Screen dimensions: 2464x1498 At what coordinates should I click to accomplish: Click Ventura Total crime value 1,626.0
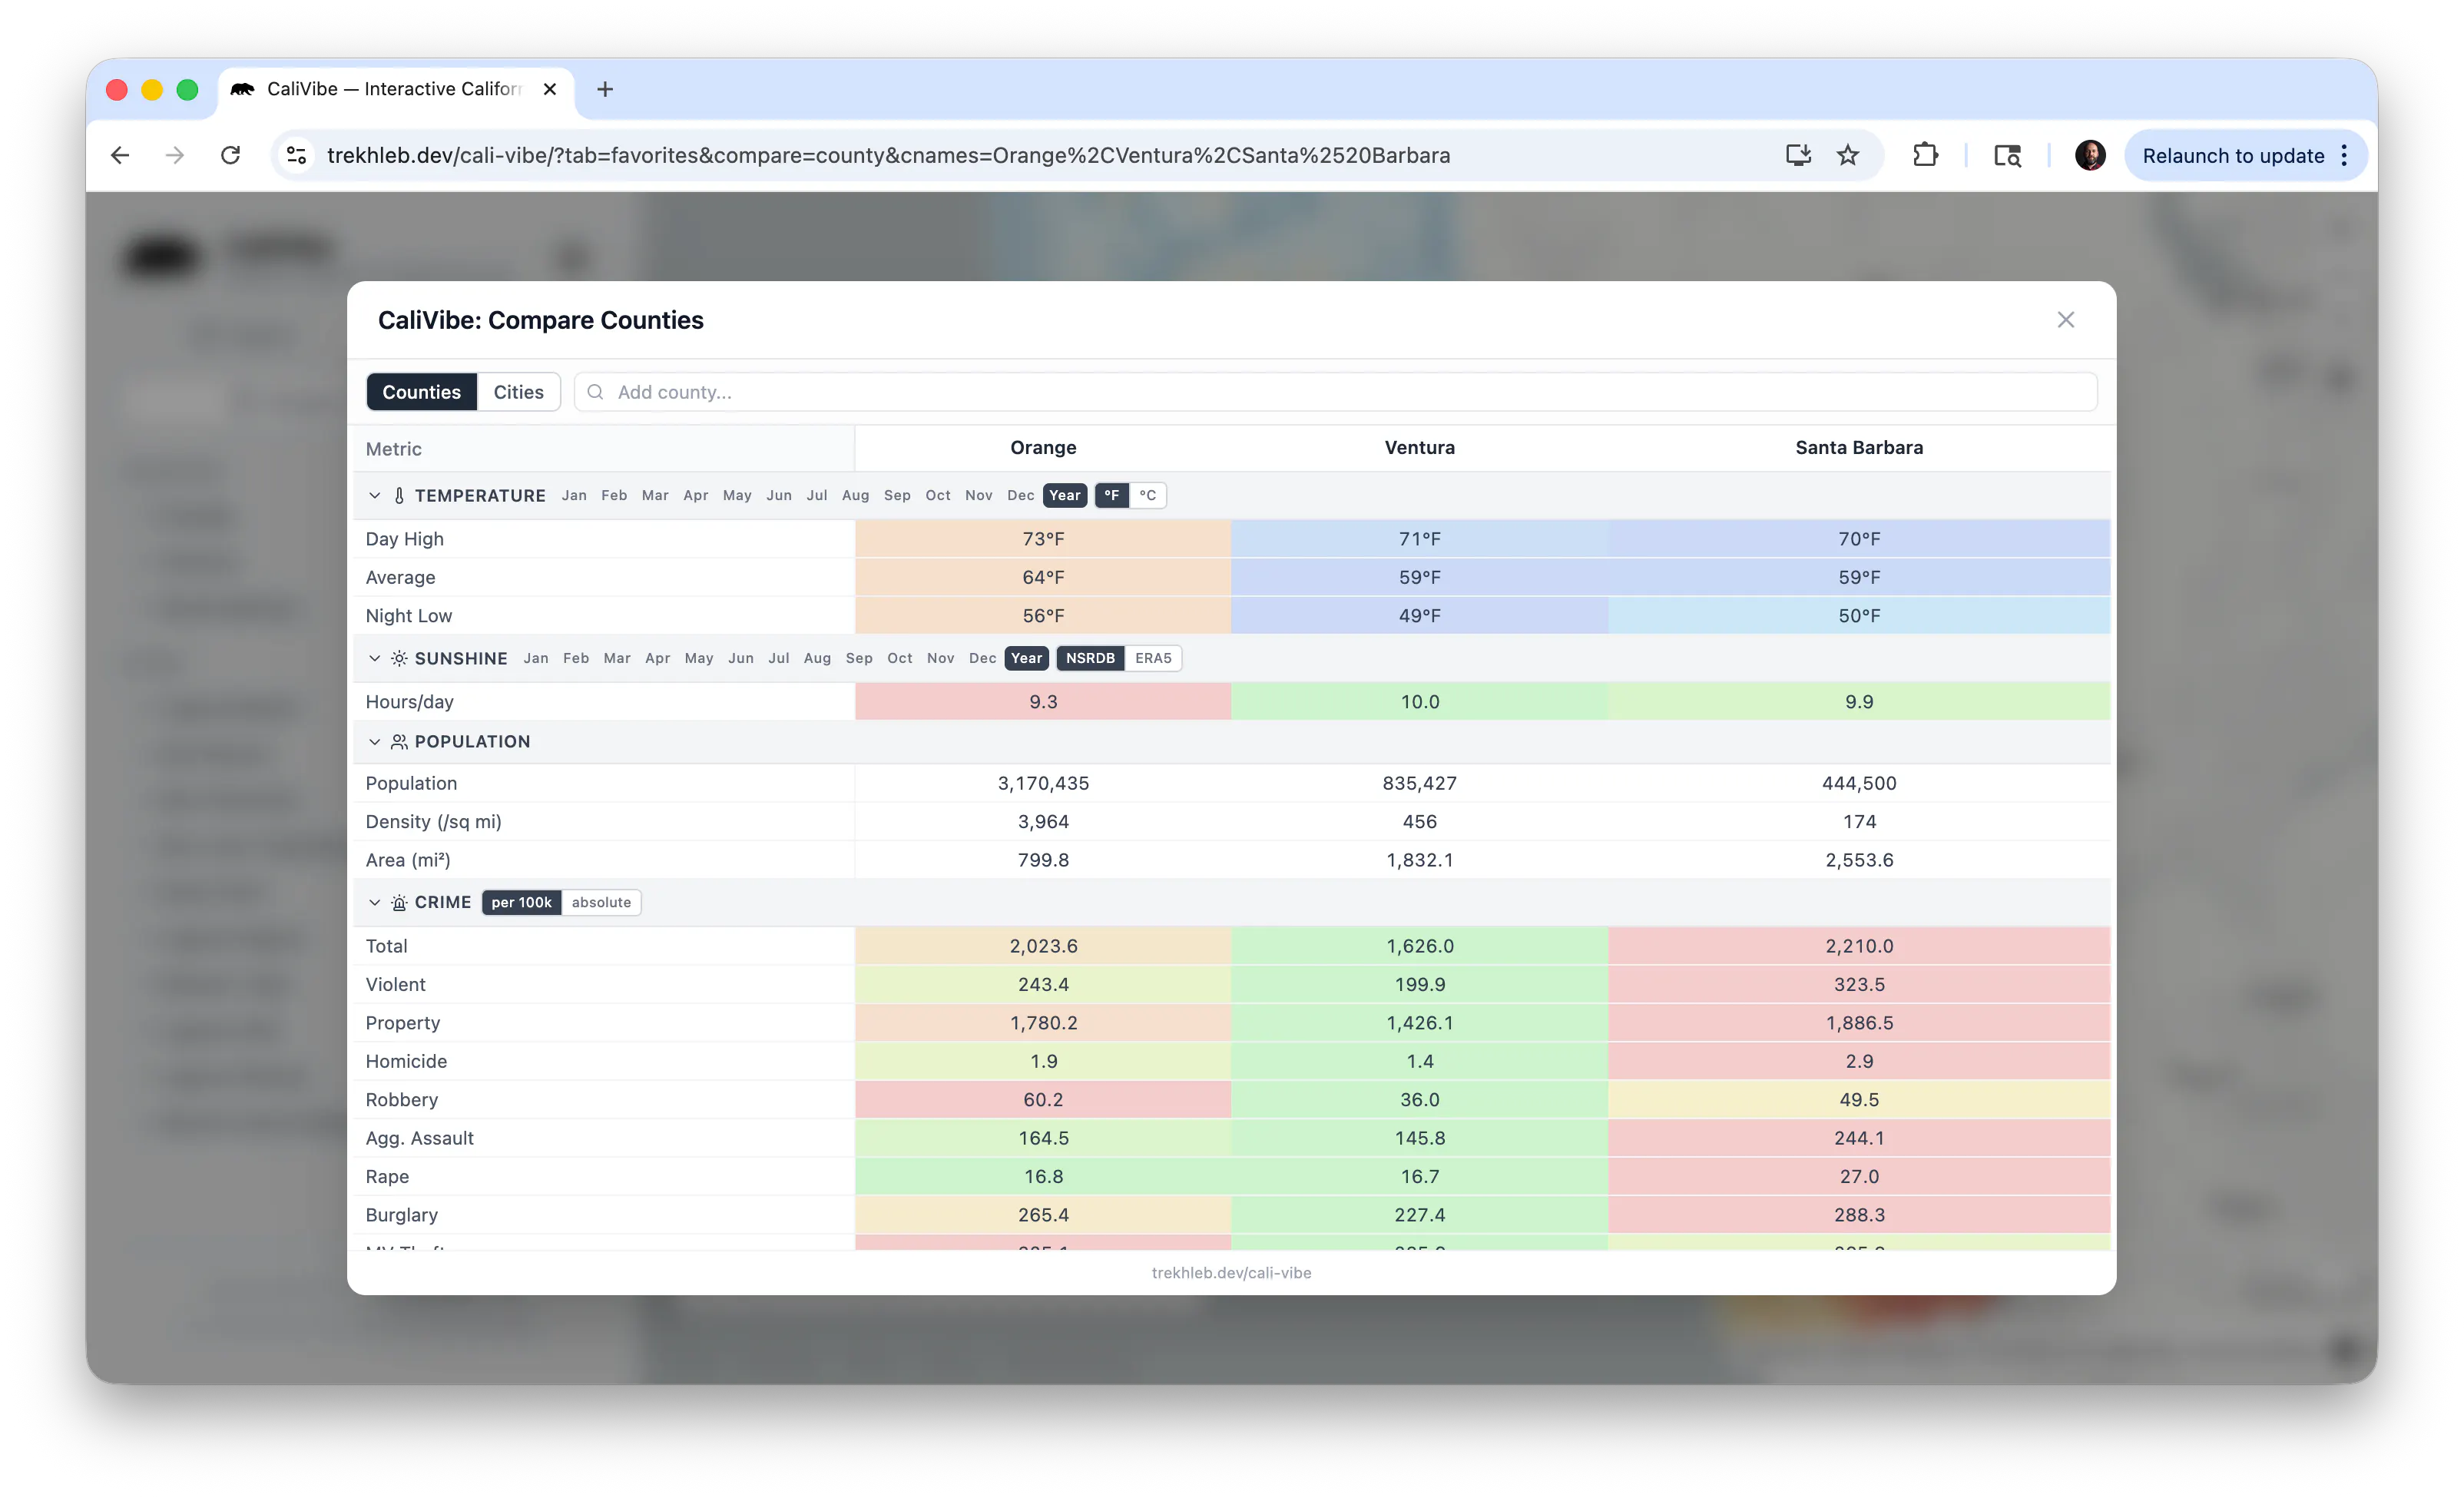point(1419,946)
